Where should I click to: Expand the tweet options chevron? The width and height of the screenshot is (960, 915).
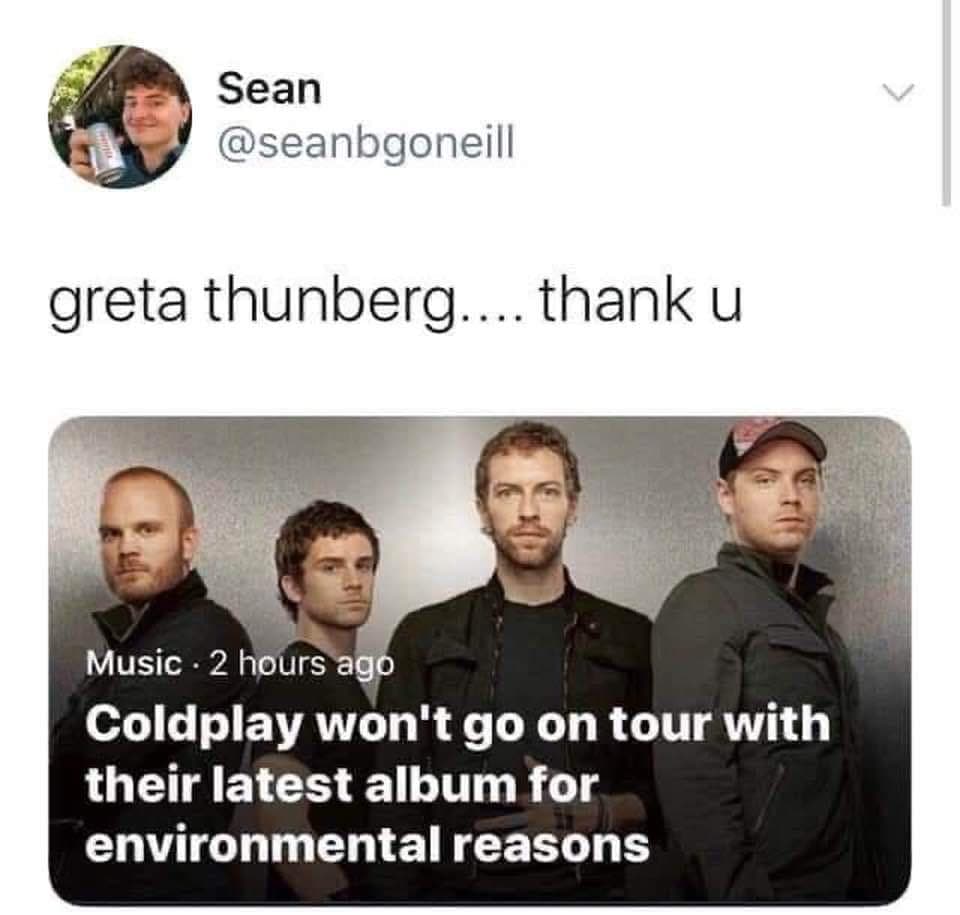pos(898,92)
